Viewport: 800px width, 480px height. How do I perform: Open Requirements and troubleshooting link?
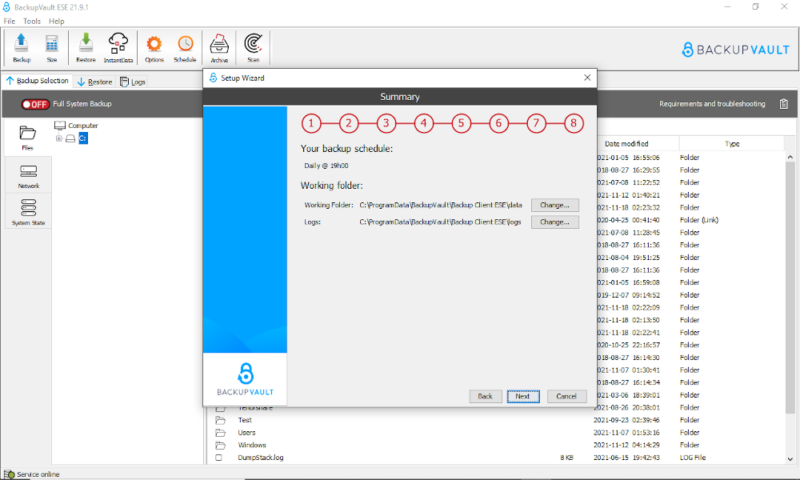[x=712, y=104]
